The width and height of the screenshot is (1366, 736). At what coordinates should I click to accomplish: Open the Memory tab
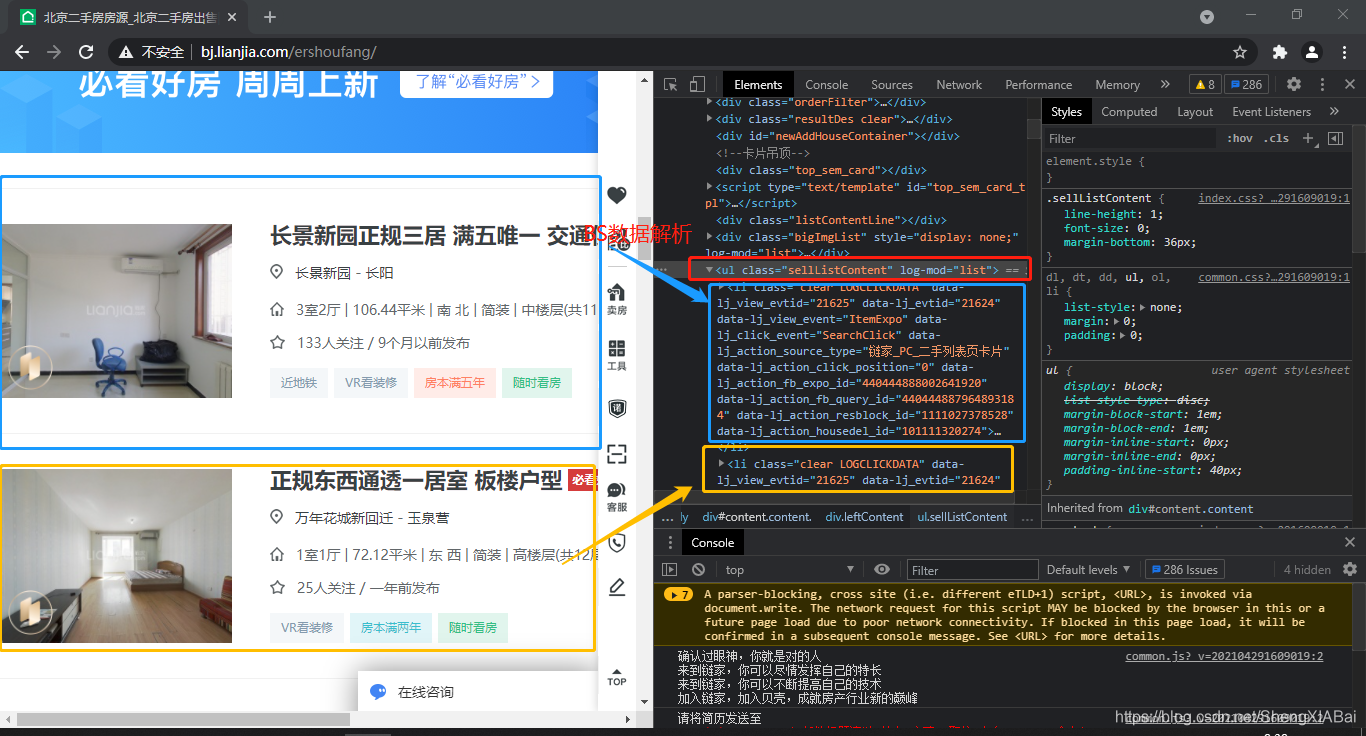pyautogui.click(x=1117, y=85)
